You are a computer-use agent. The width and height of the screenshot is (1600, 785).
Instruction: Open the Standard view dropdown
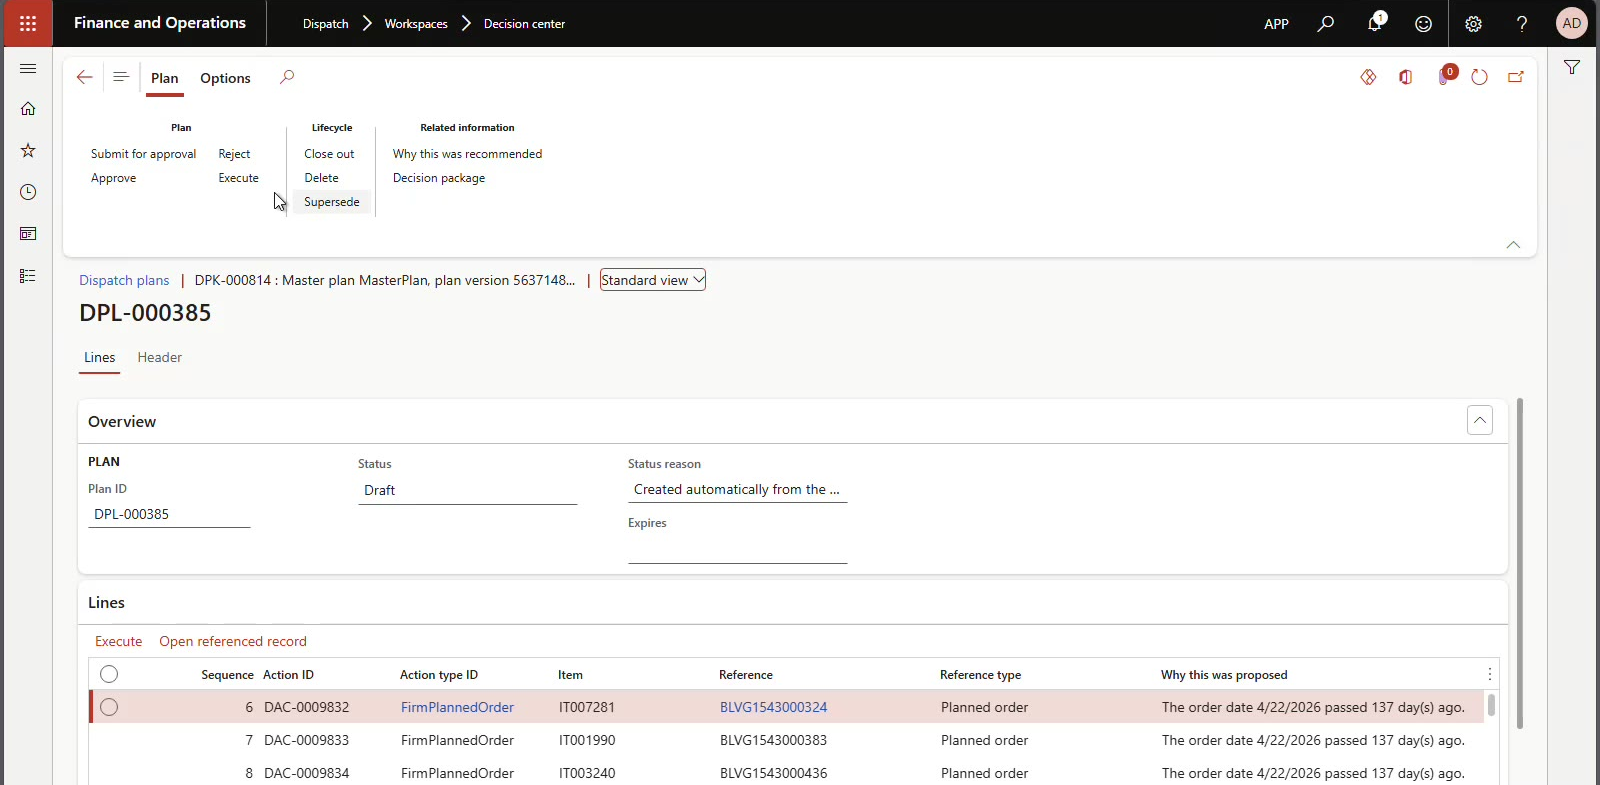[x=653, y=280]
